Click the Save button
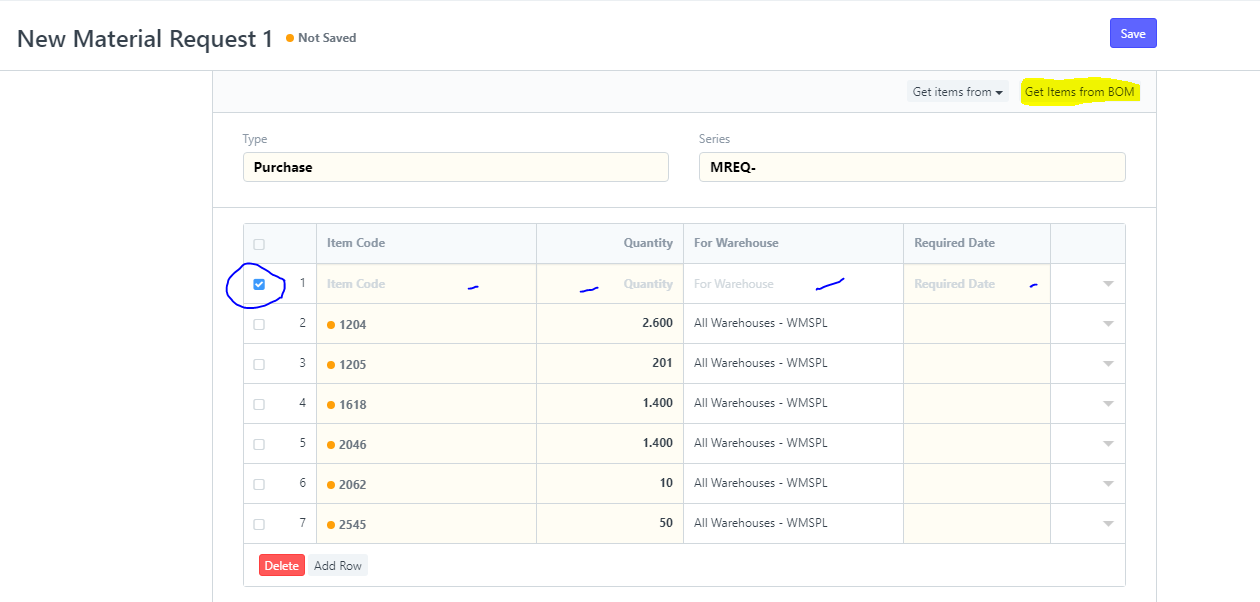Image resolution: width=1260 pixels, height=602 pixels. [1132, 34]
